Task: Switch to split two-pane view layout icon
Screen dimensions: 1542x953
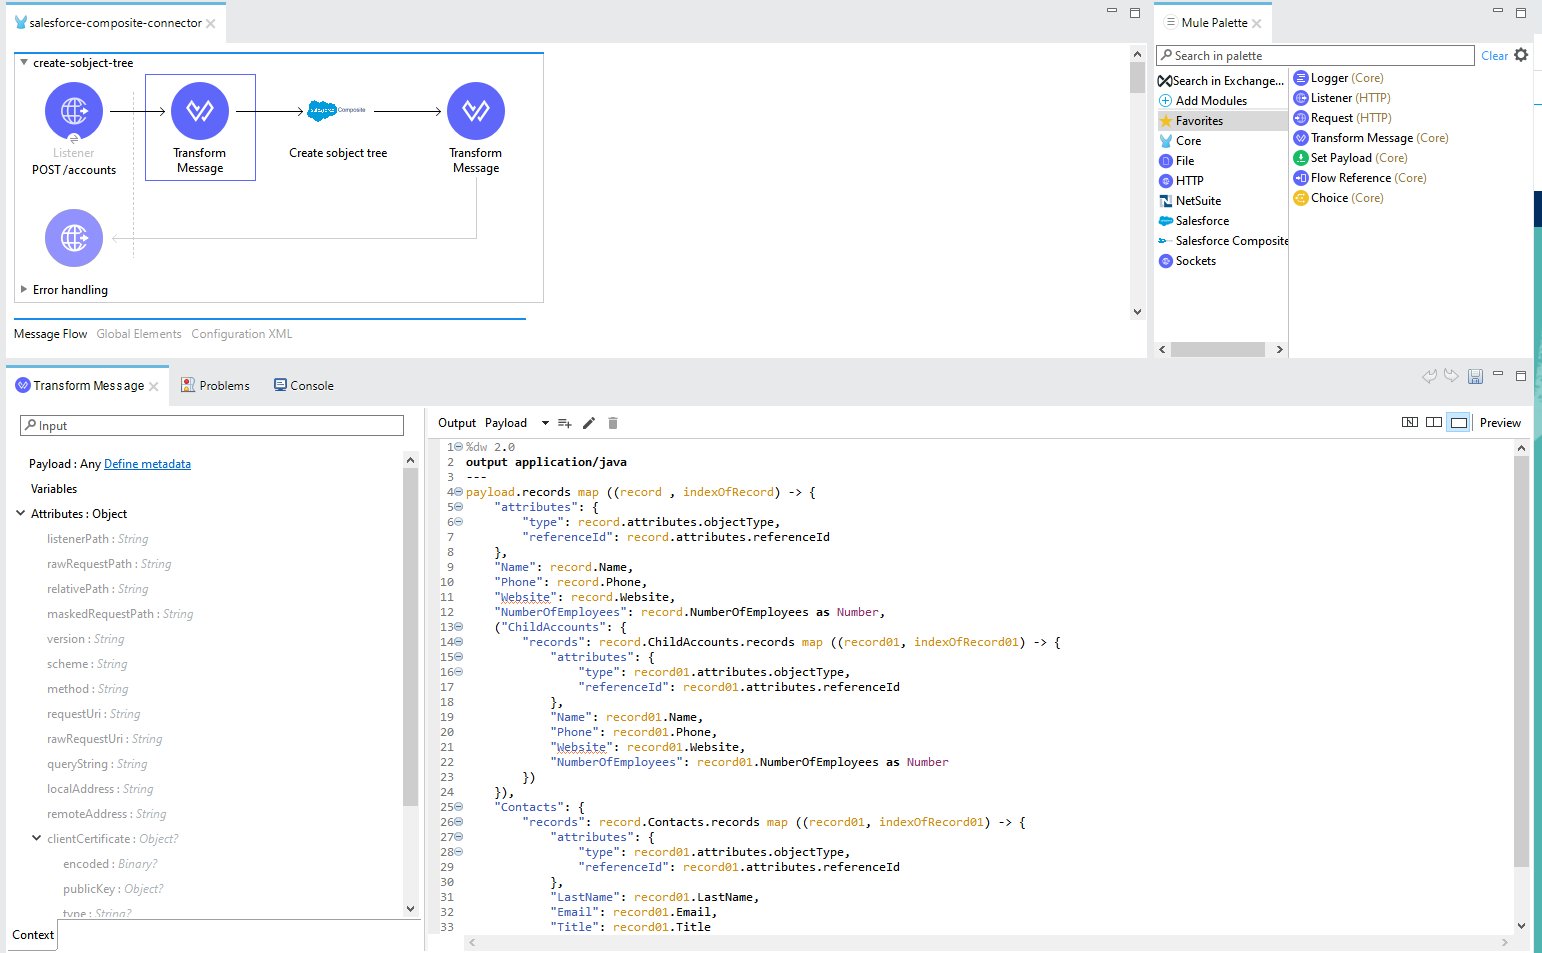Action: (1434, 423)
